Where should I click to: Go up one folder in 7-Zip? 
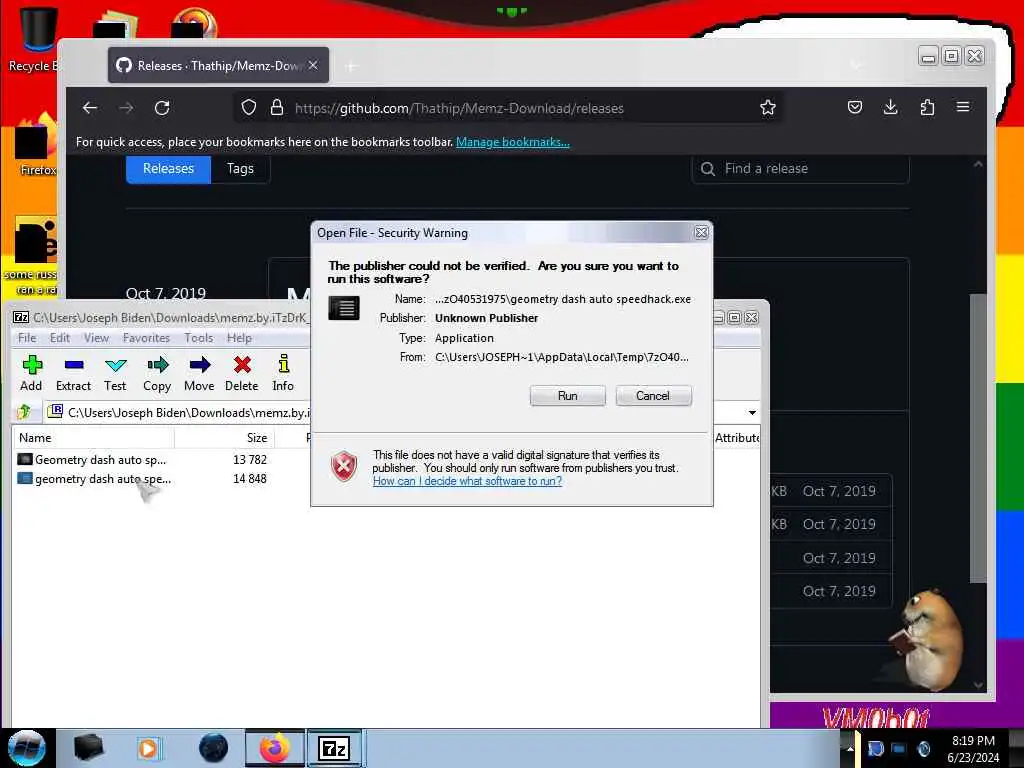(x=25, y=412)
